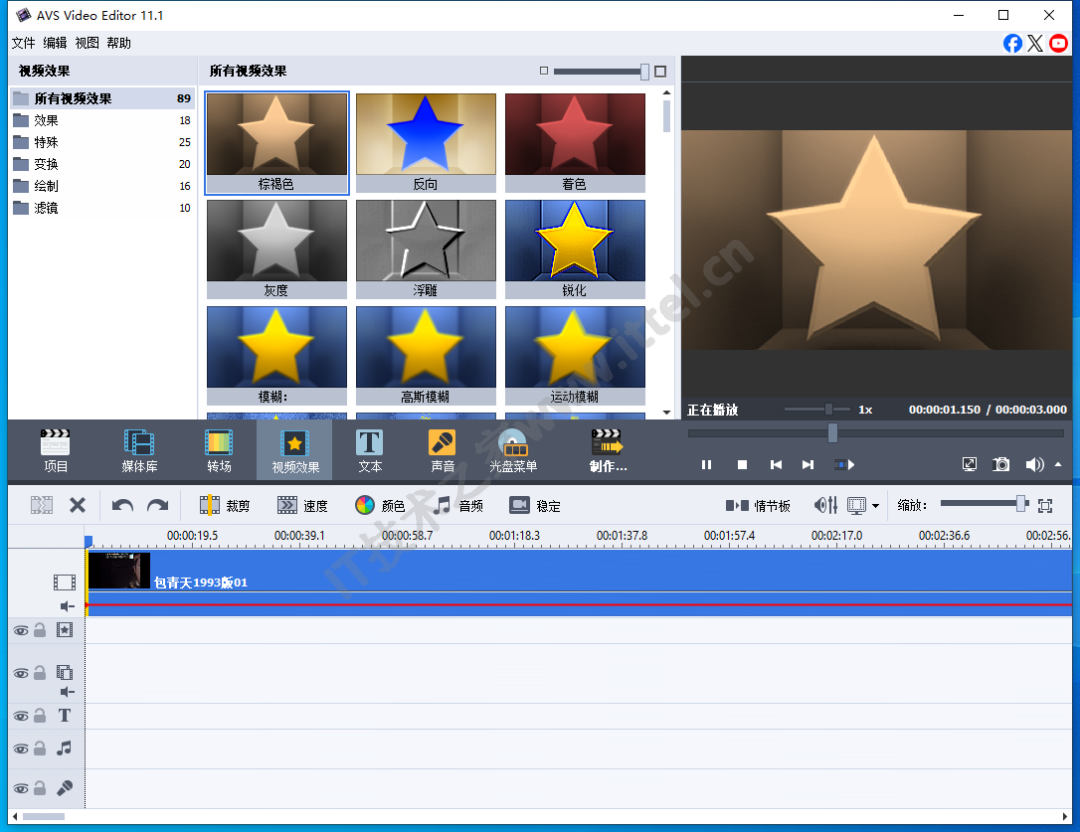The image size is (1080, 832).
Task: Click the zoom-to-fit timeline icon
Action: coord(1045,506)
